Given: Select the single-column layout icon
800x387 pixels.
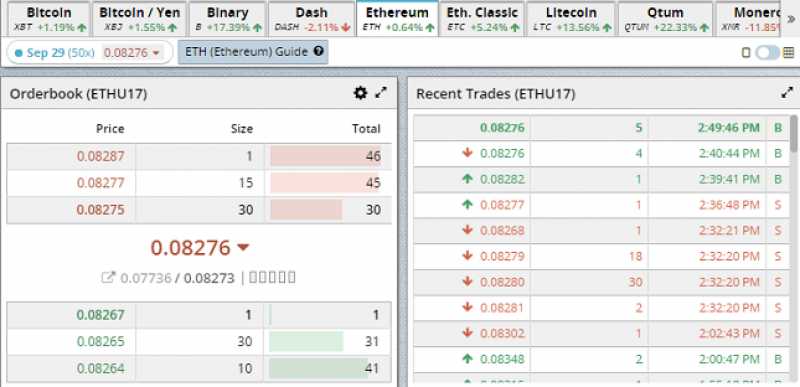Looking at the screenshot, I should pos(746,53).
